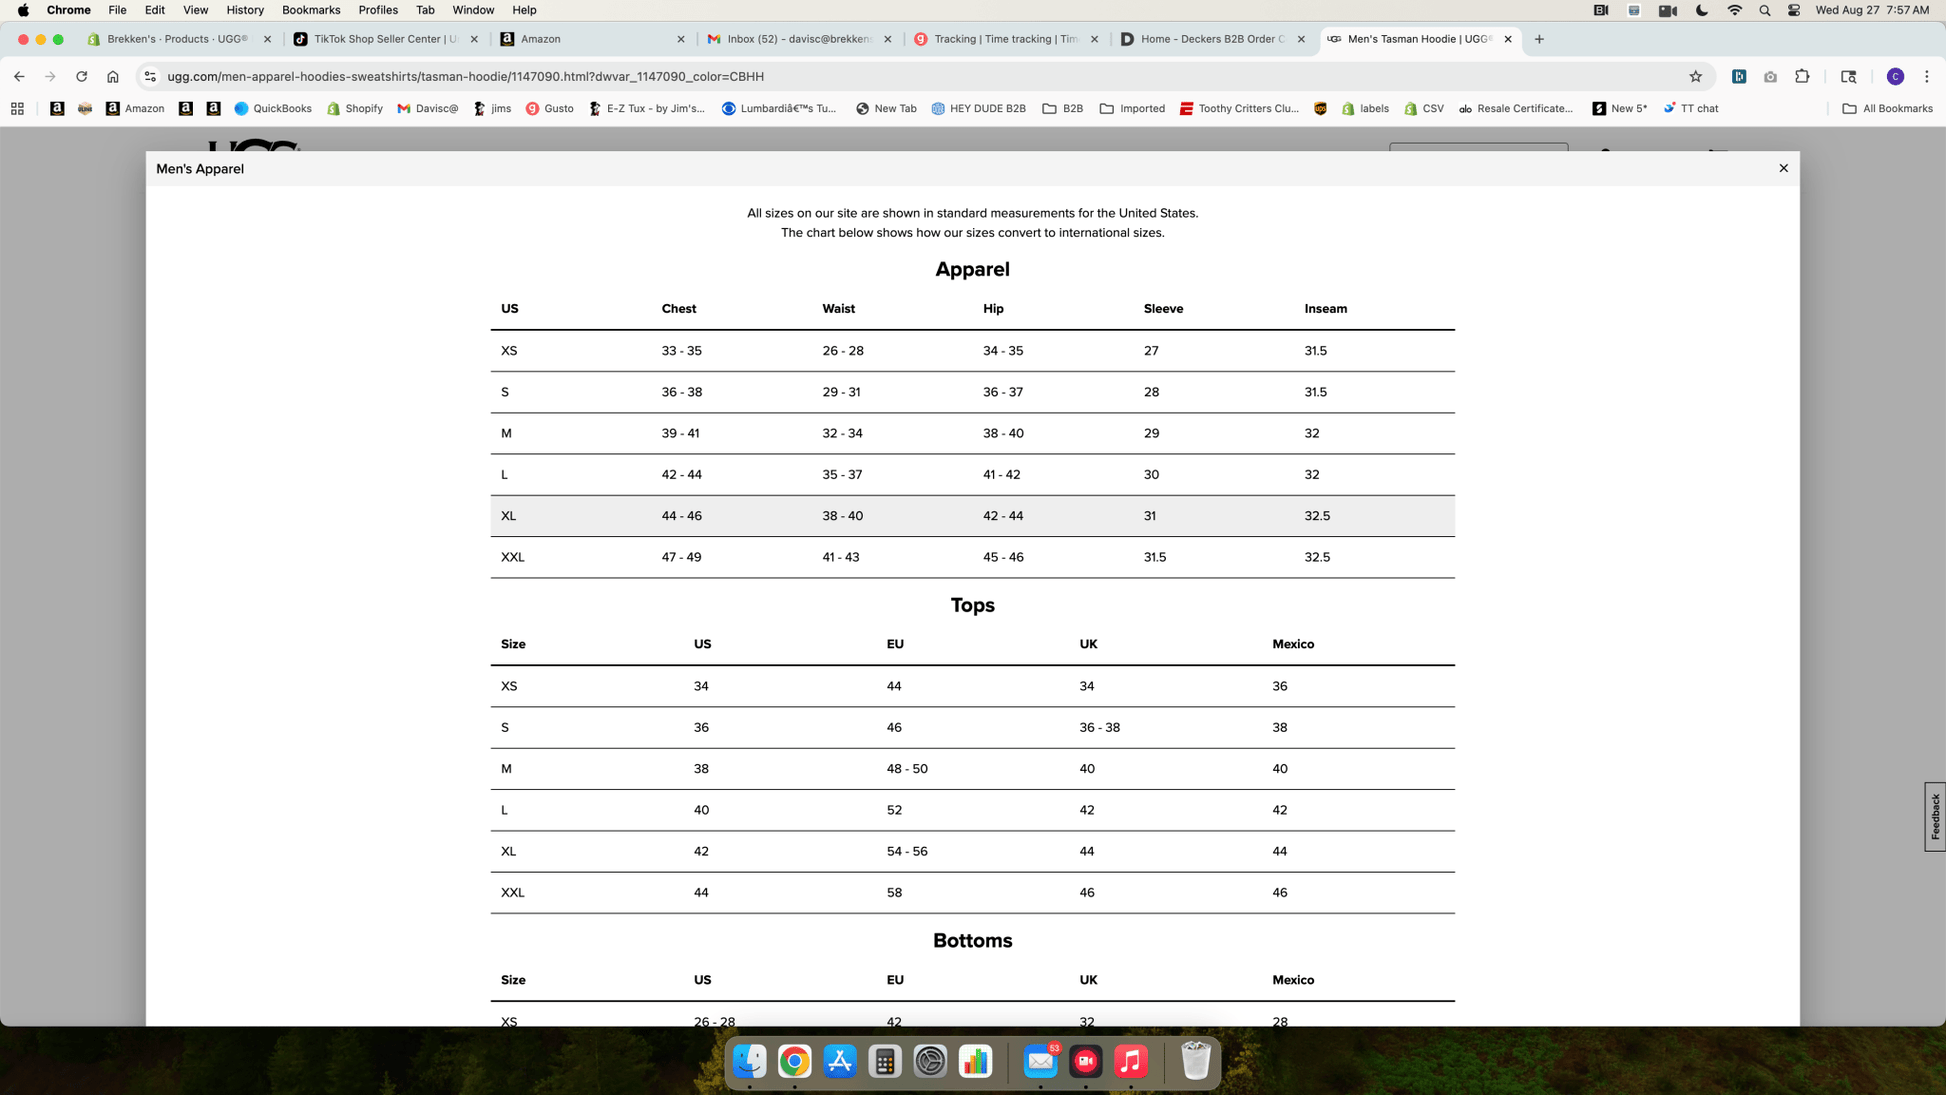The image size is (1946, 1095).
Task: Open the Bookmarks menu in menu bar
Action: click(x=310, y=10)
